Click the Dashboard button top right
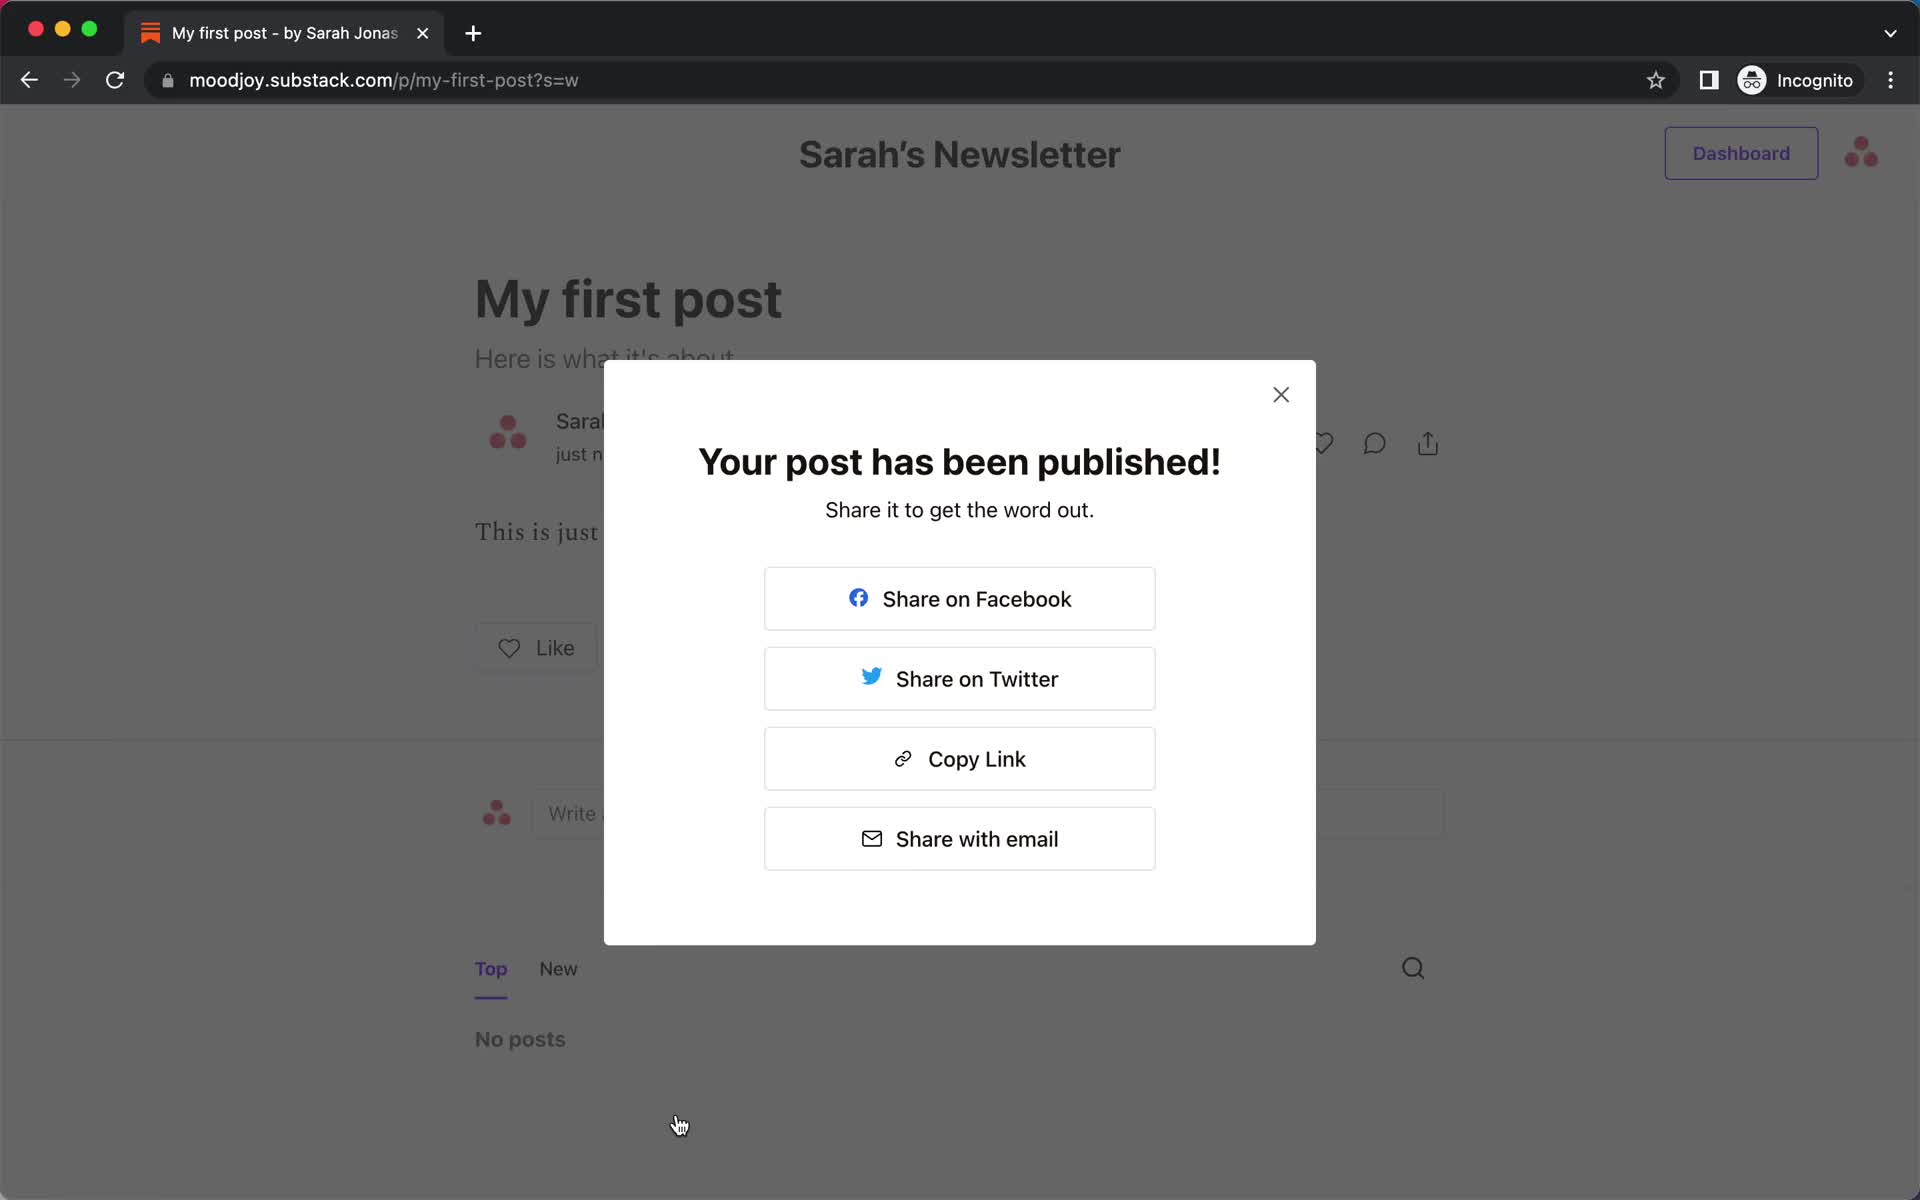Viewport: 1920px width, 1200px height. pos(1740,153)
